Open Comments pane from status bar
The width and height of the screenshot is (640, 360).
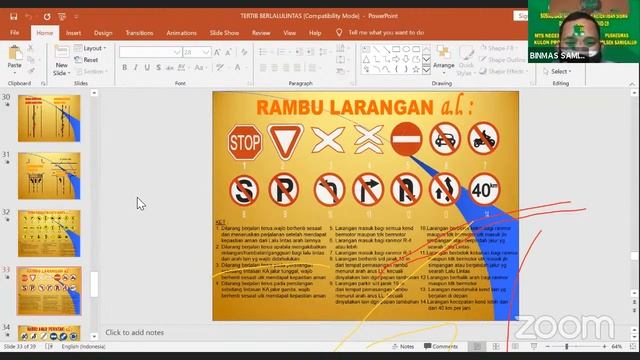[x=441, y=347]
